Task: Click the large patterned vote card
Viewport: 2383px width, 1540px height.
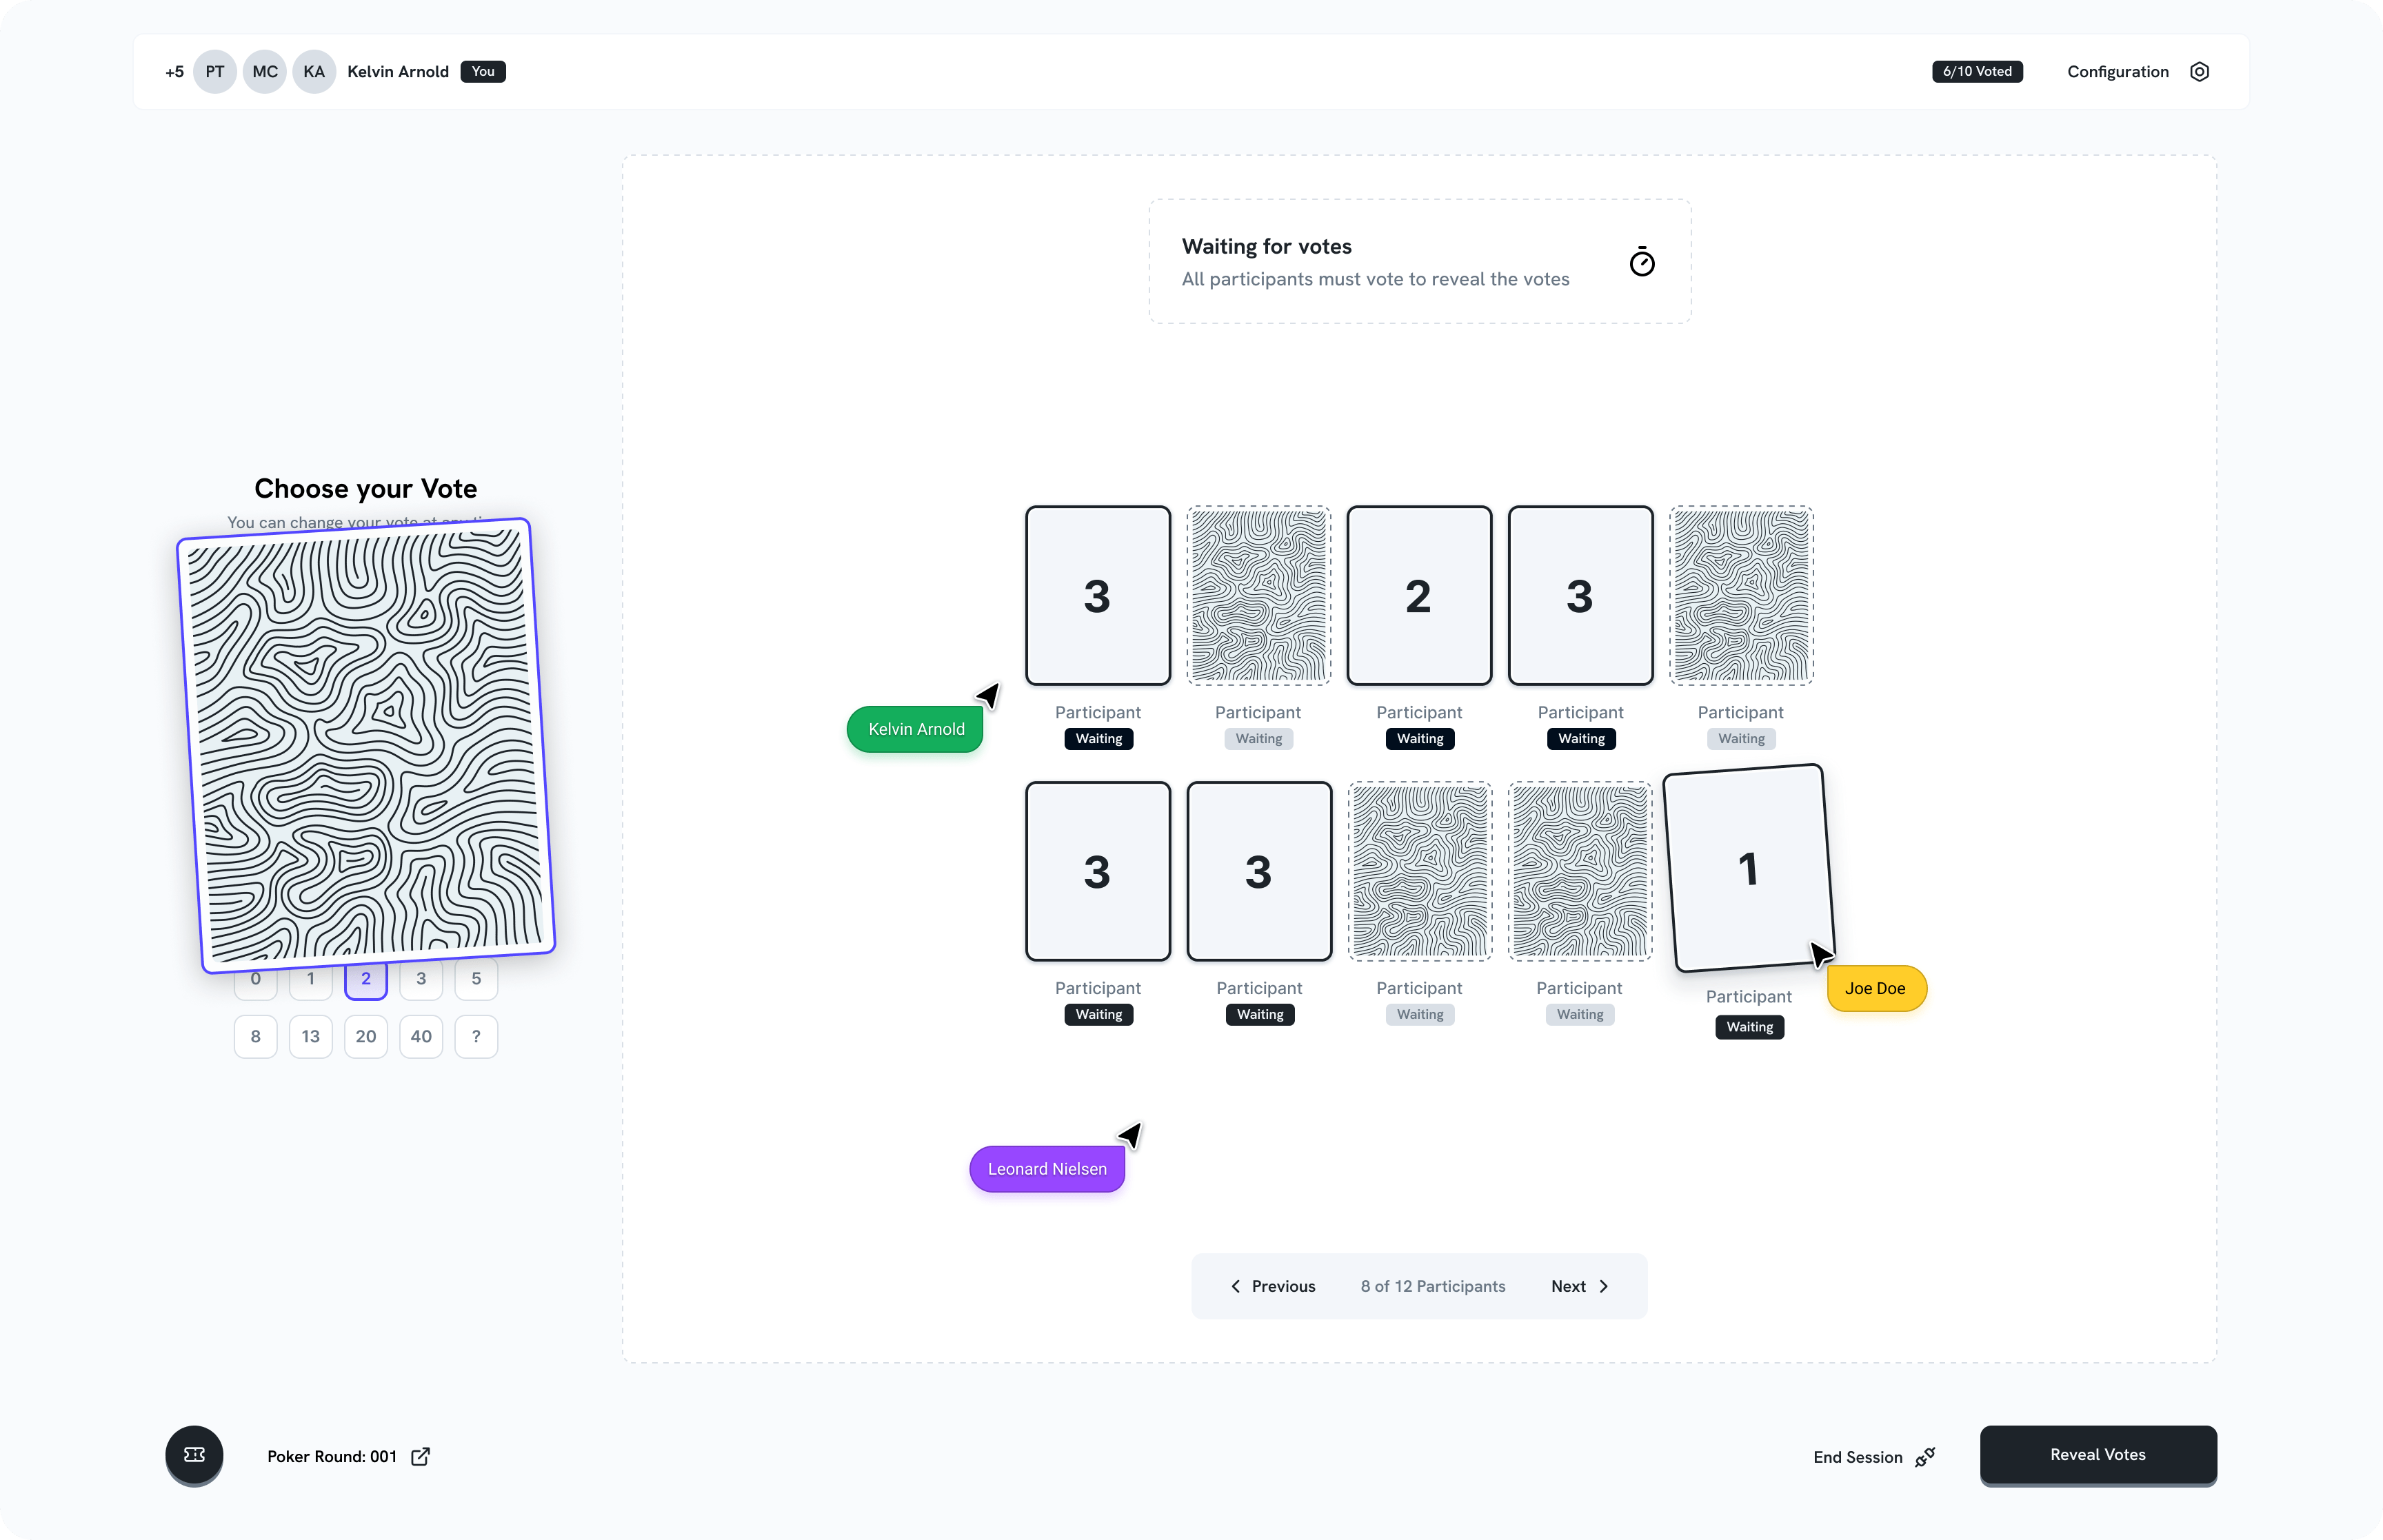Action: click(366, 745)
